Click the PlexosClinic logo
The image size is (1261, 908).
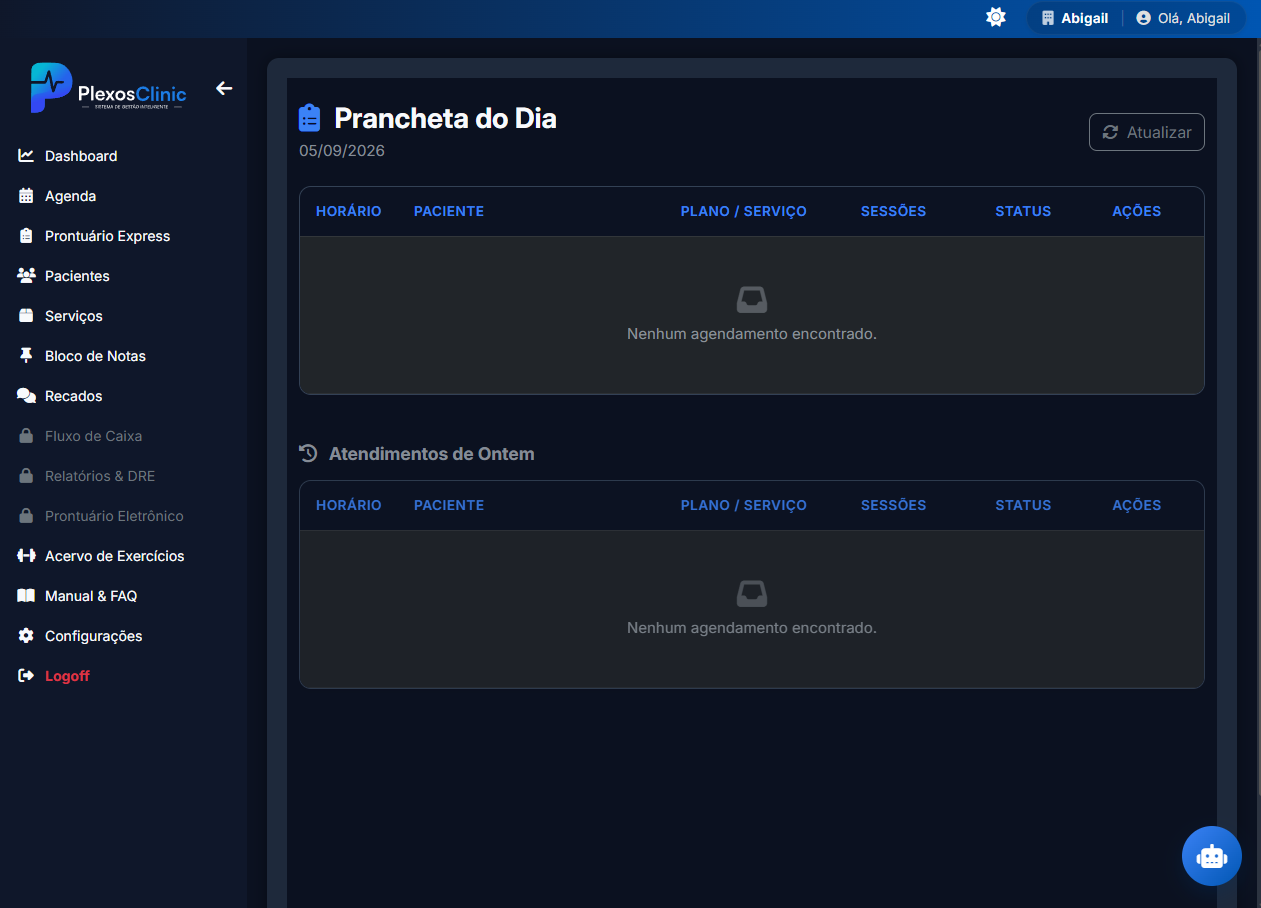click(108, 88)
